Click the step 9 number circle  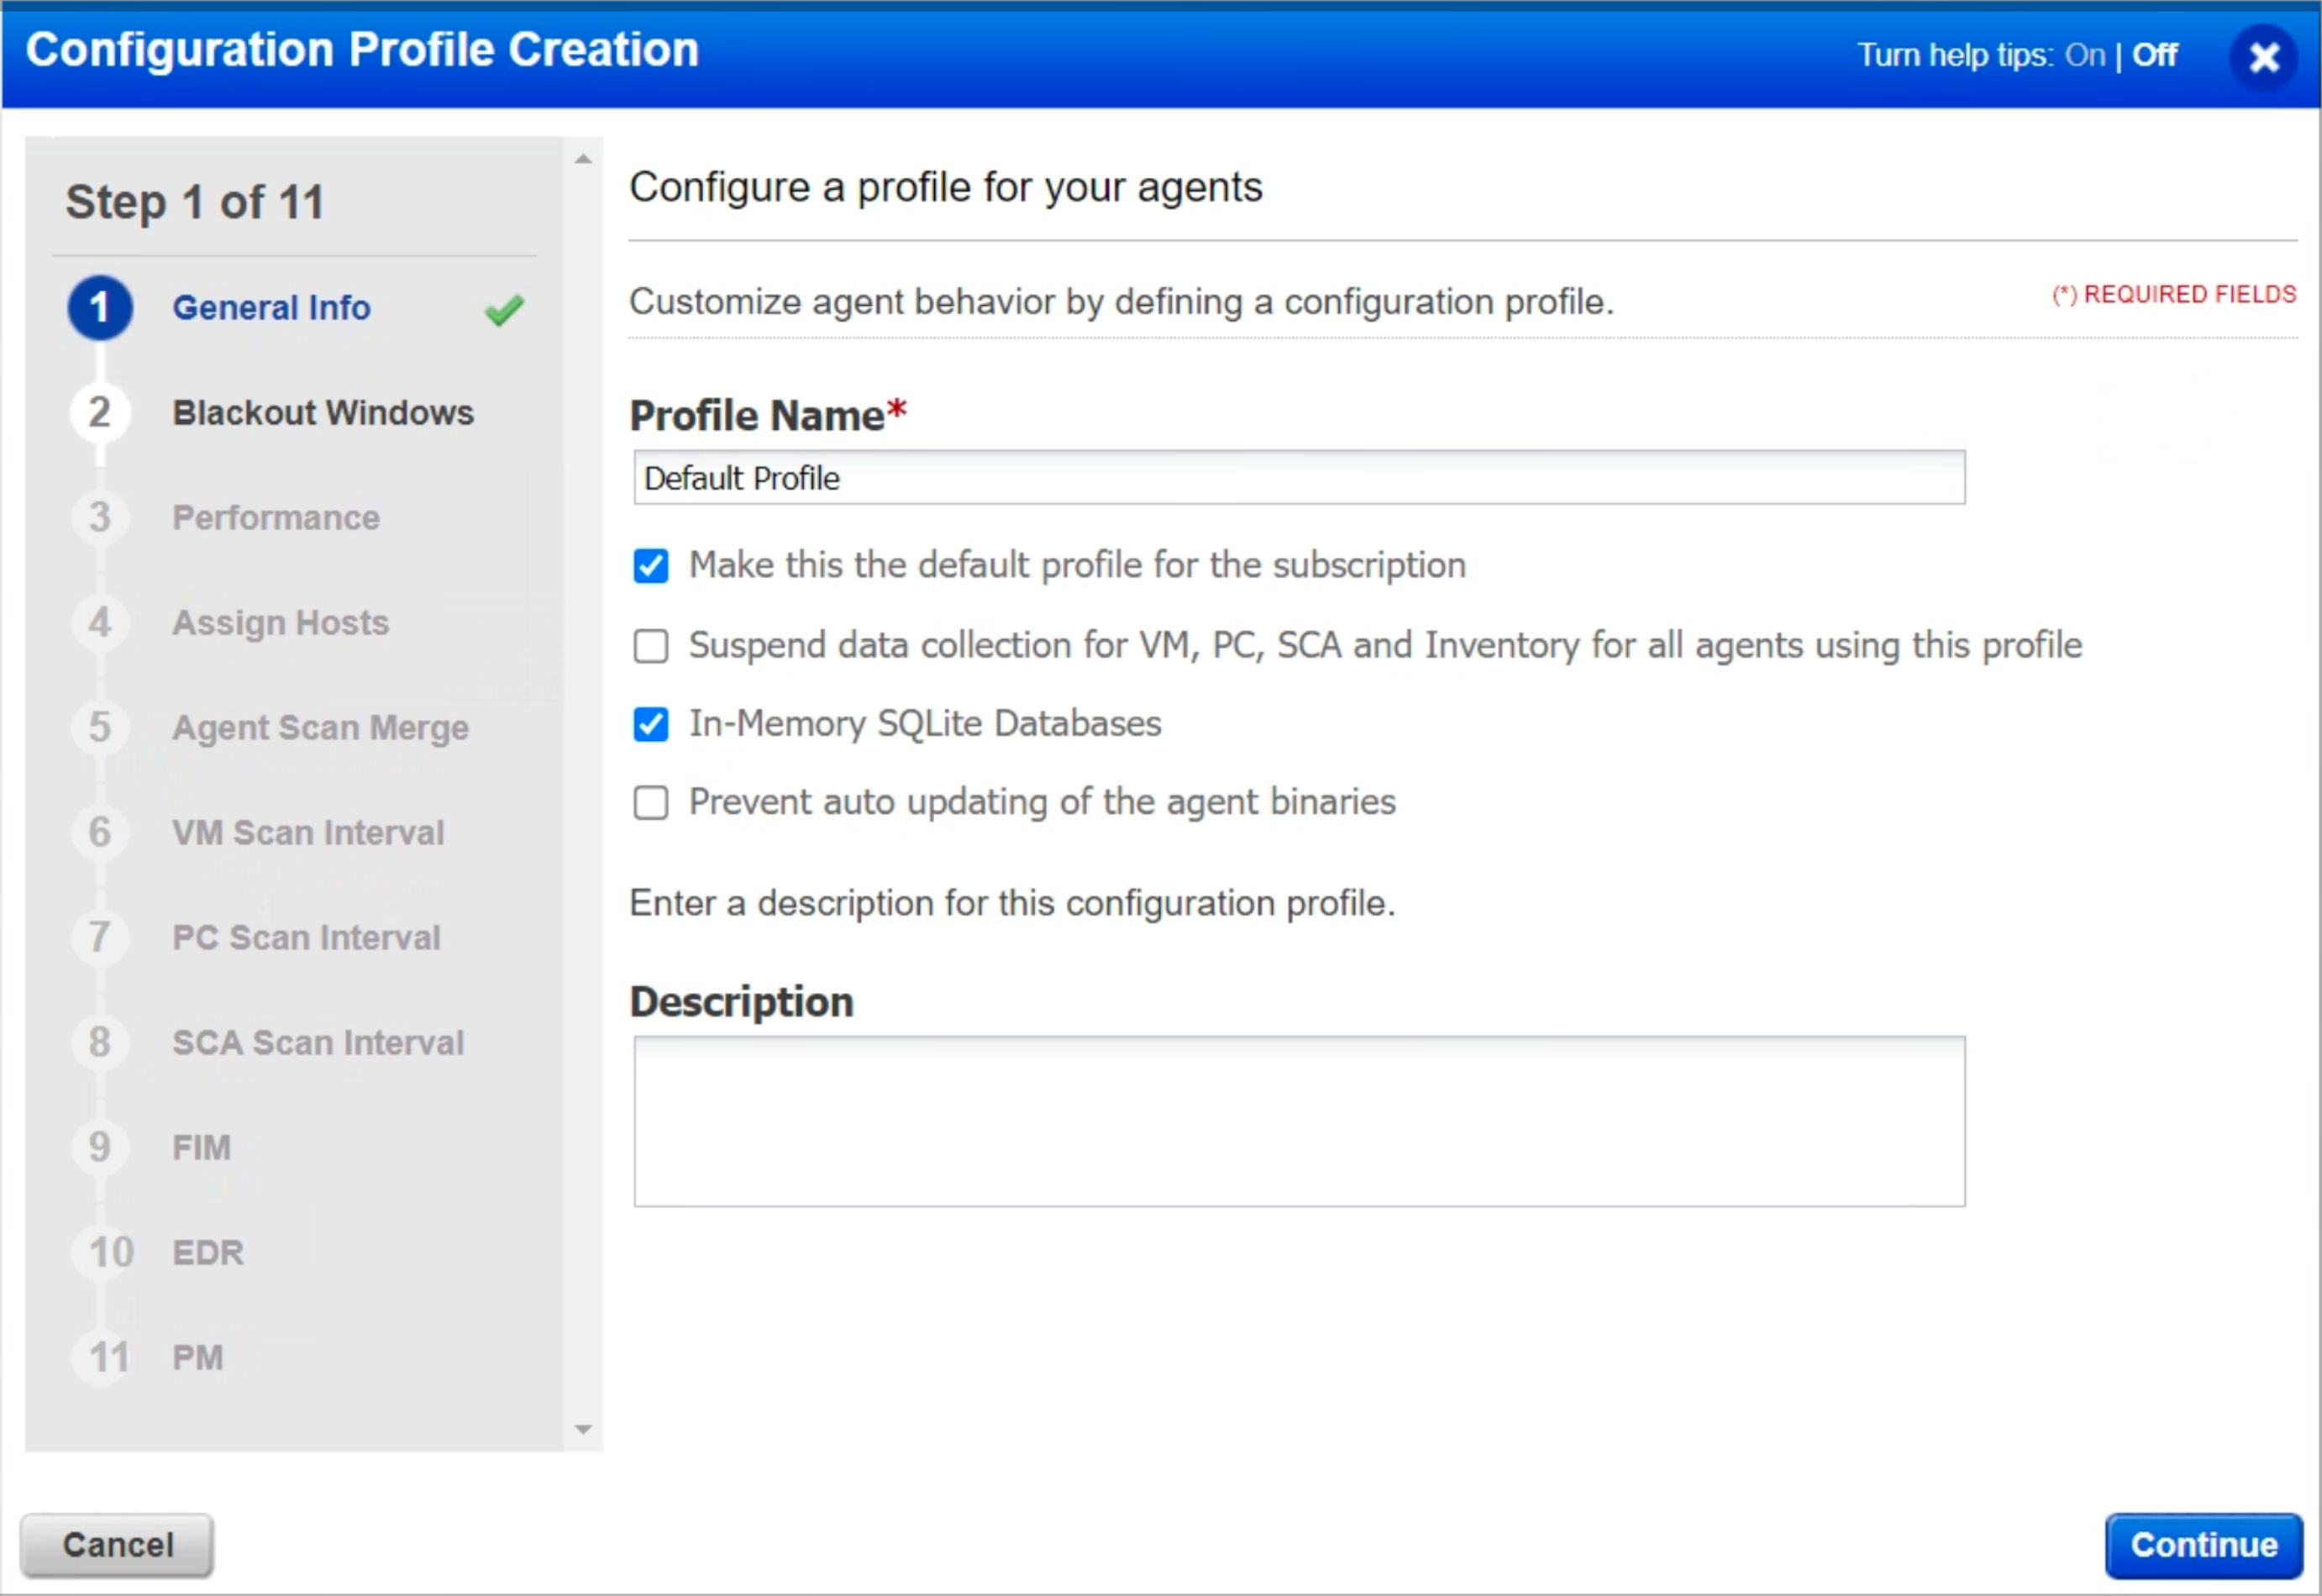click(100, 1147)
